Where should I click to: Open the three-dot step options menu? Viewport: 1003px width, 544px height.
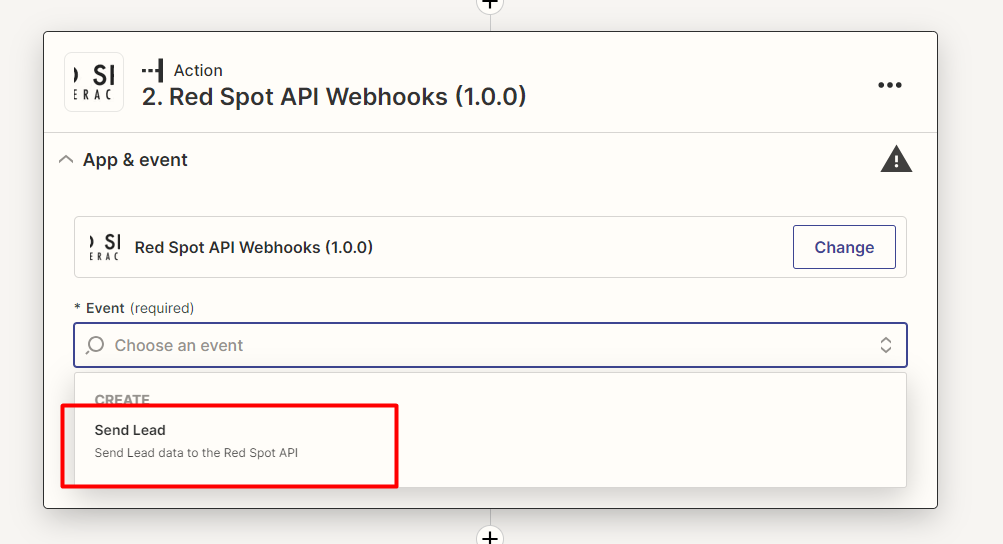point(889,85)
